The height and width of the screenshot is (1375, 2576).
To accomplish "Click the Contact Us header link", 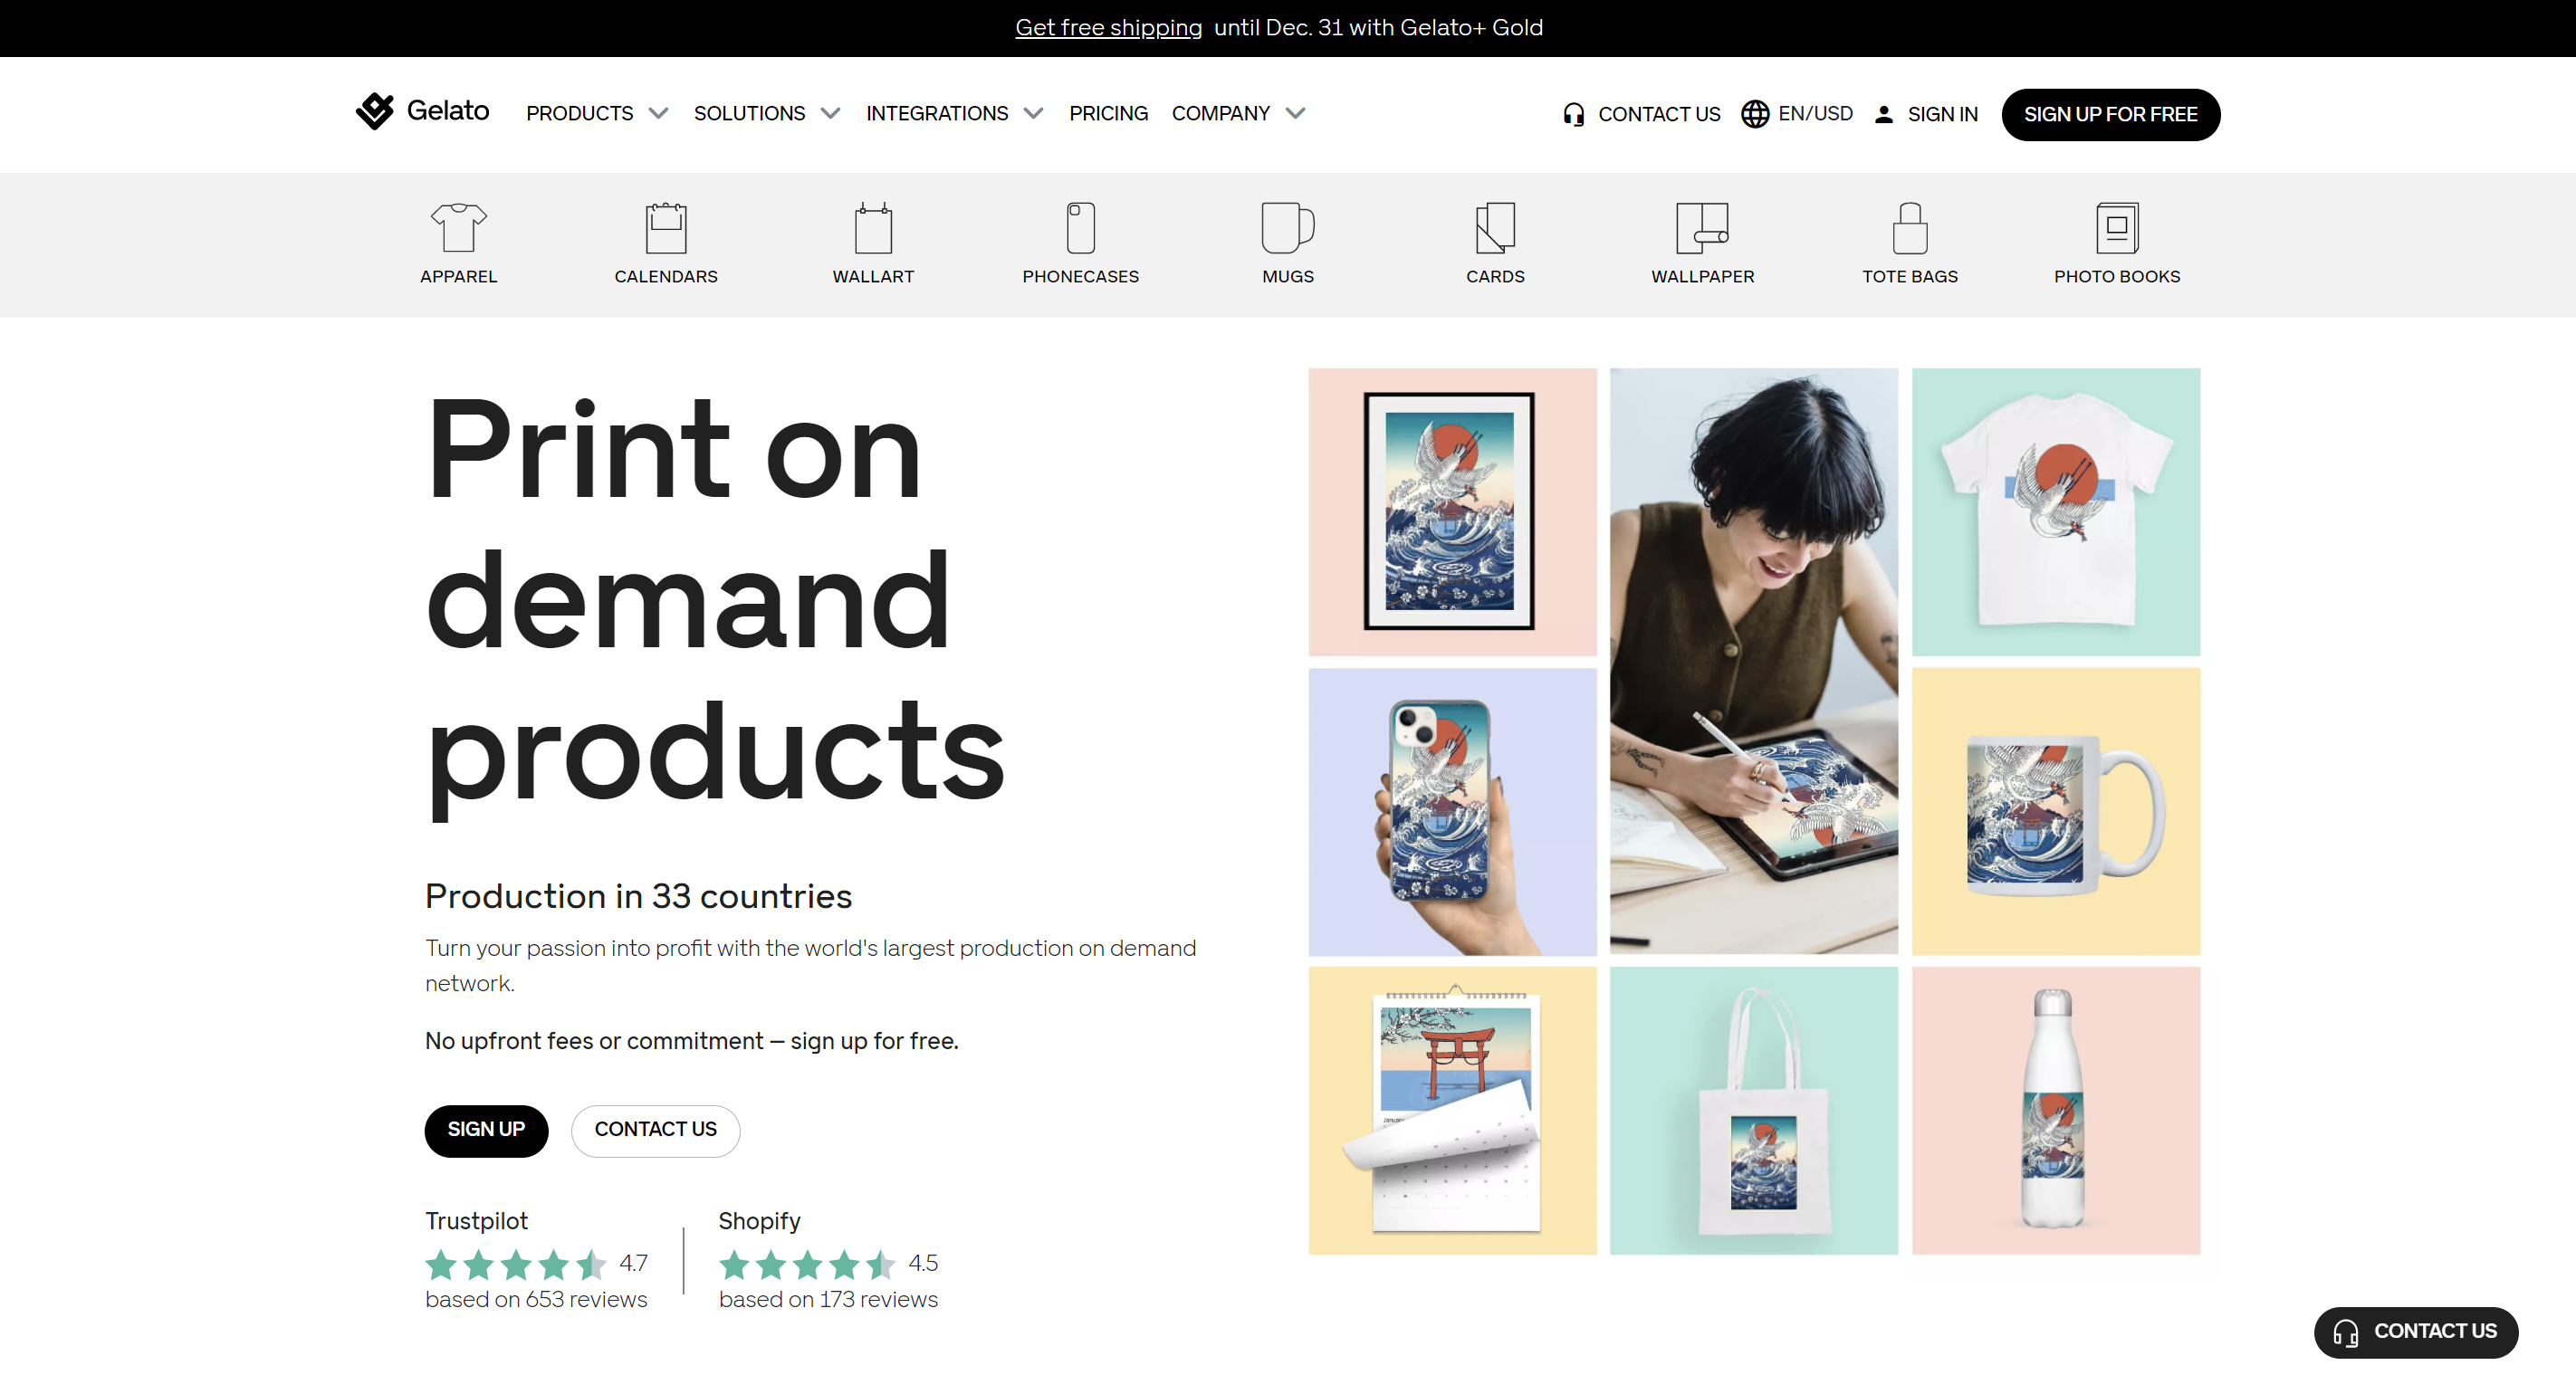I will (1659, 114).
